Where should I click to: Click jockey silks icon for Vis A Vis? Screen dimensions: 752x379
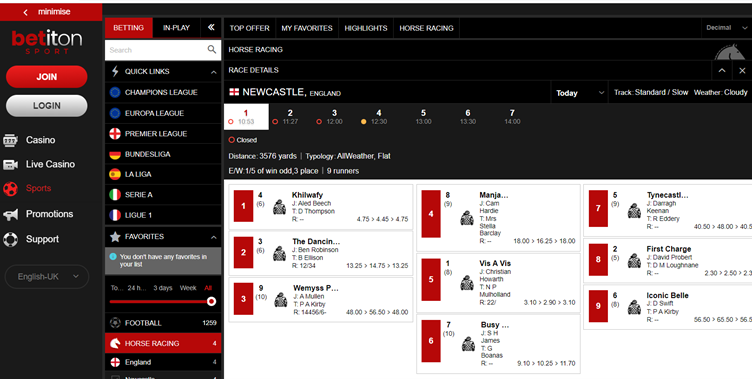[467, 283]
